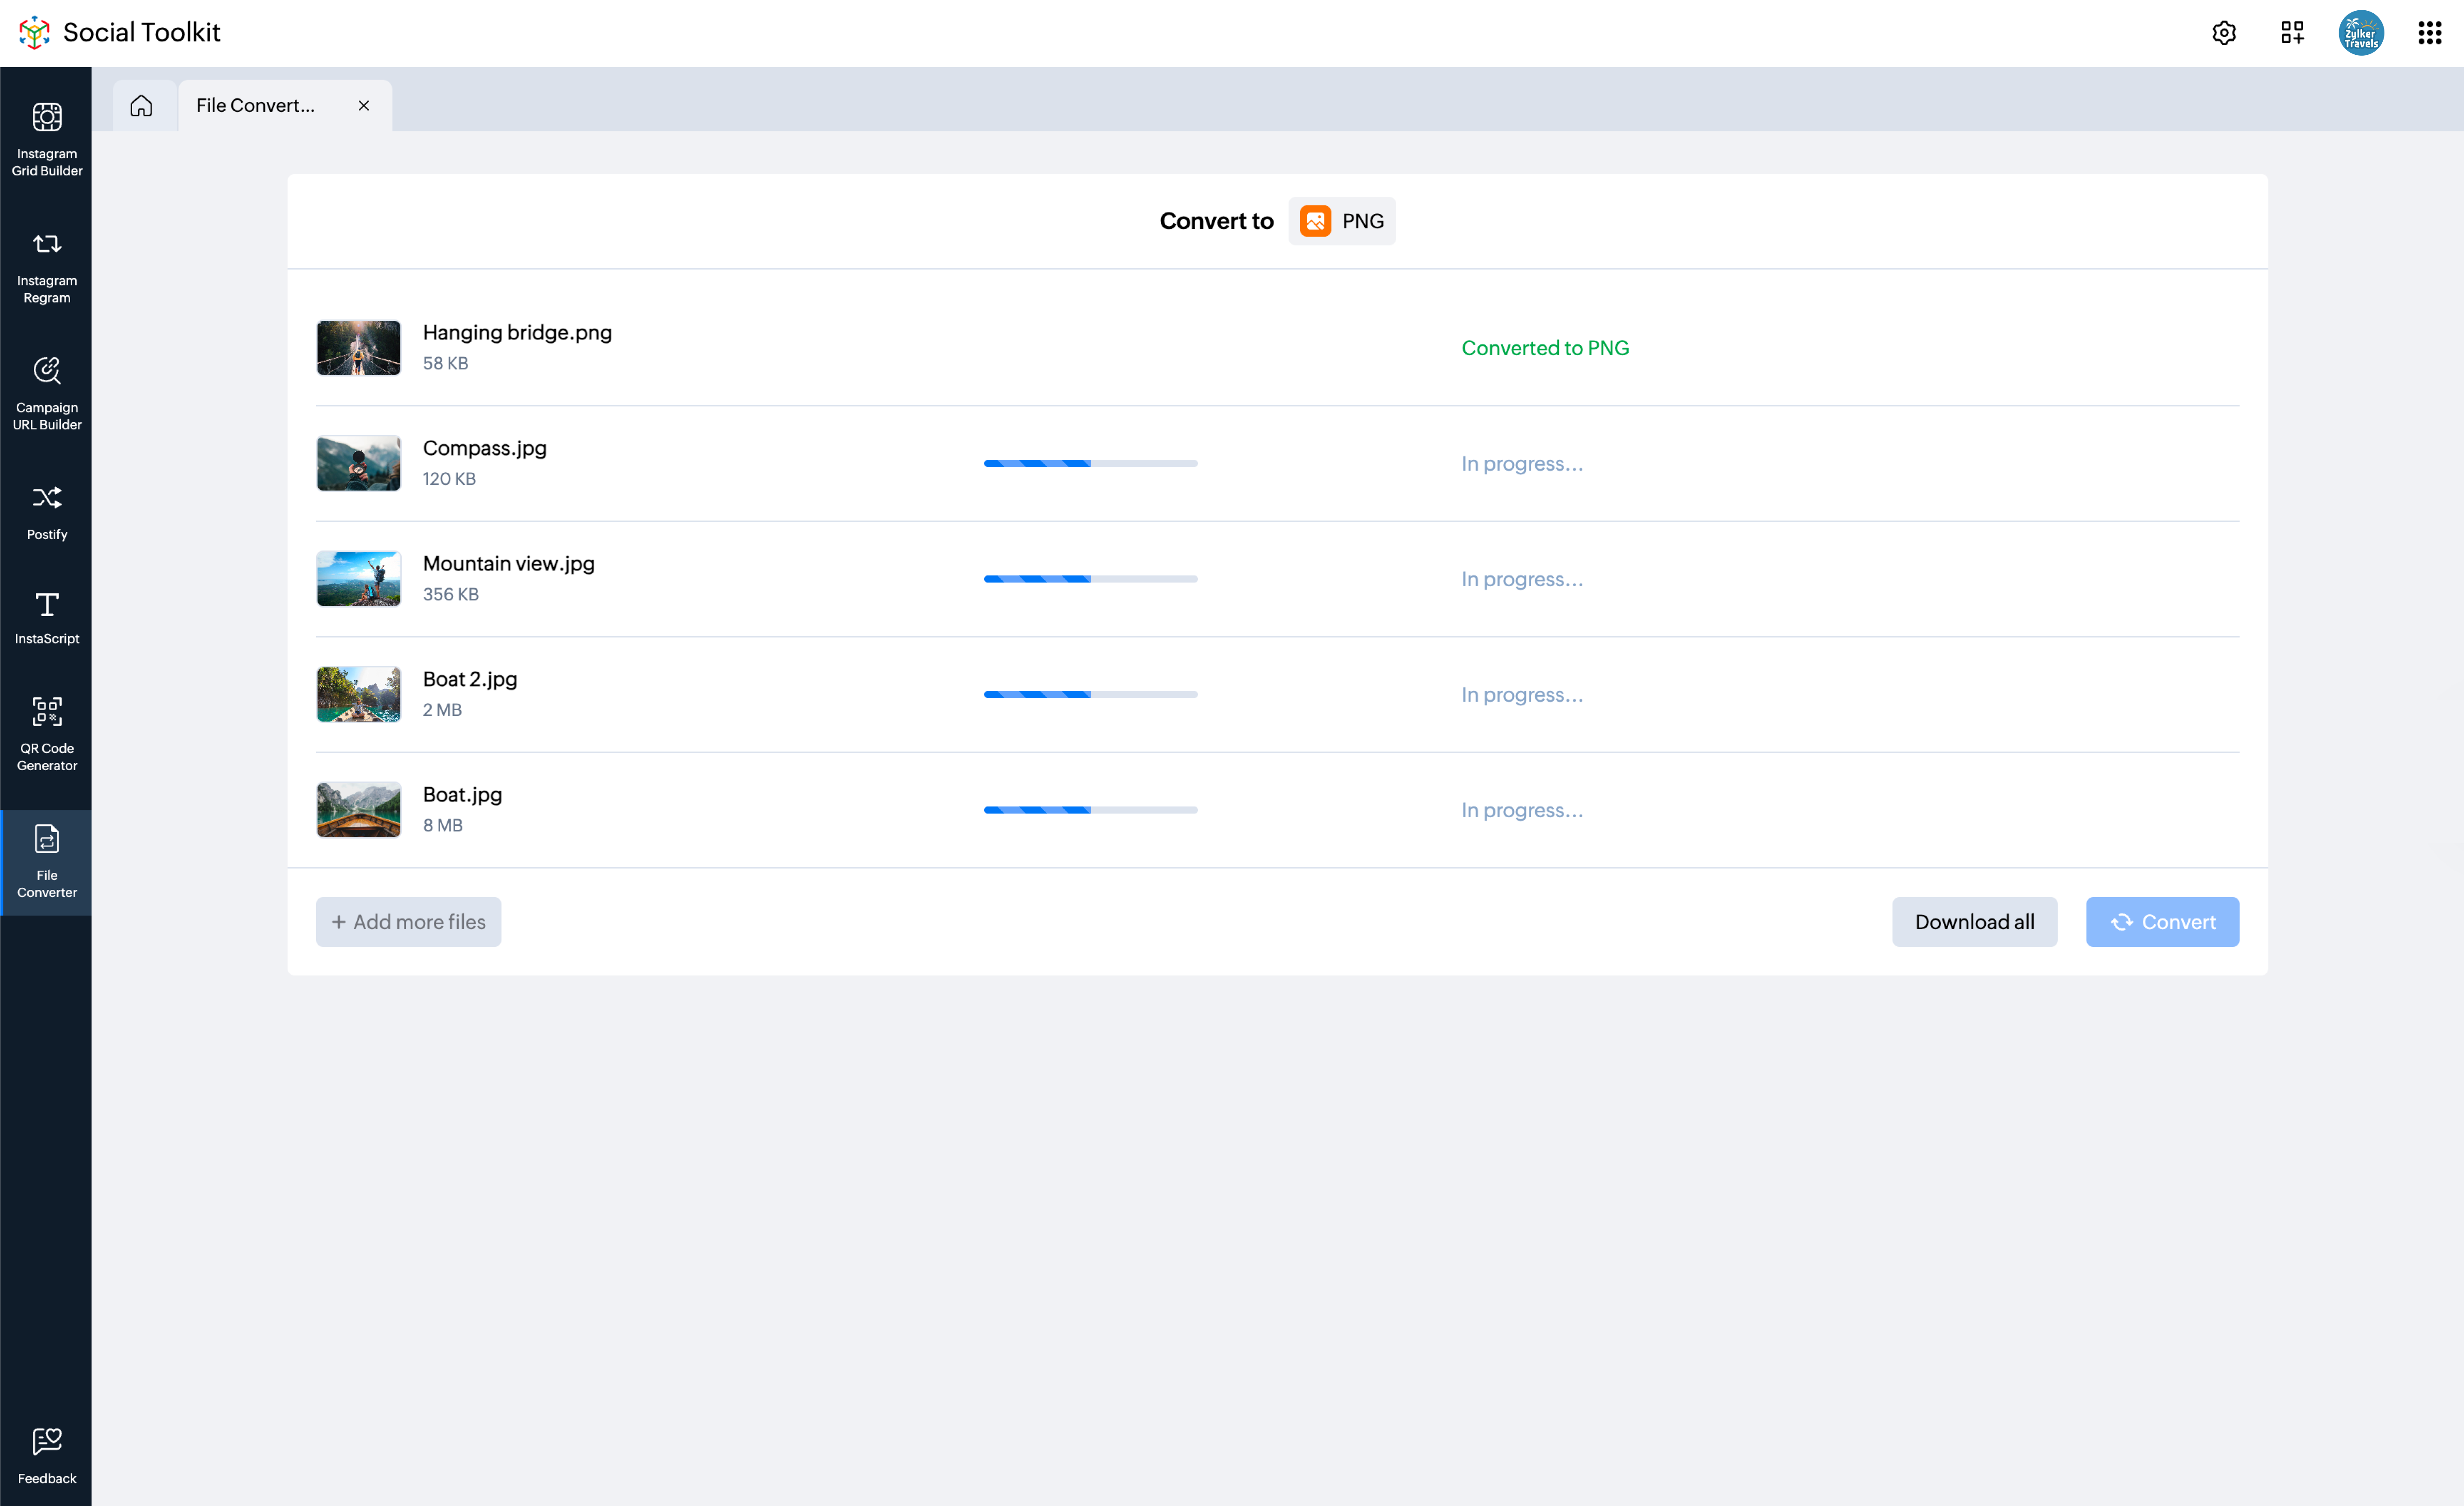The width and height of the screenshot is (2464, 1506).
Task: Click the Hanging bridge.png thumbnail
Action: (358, 347)
